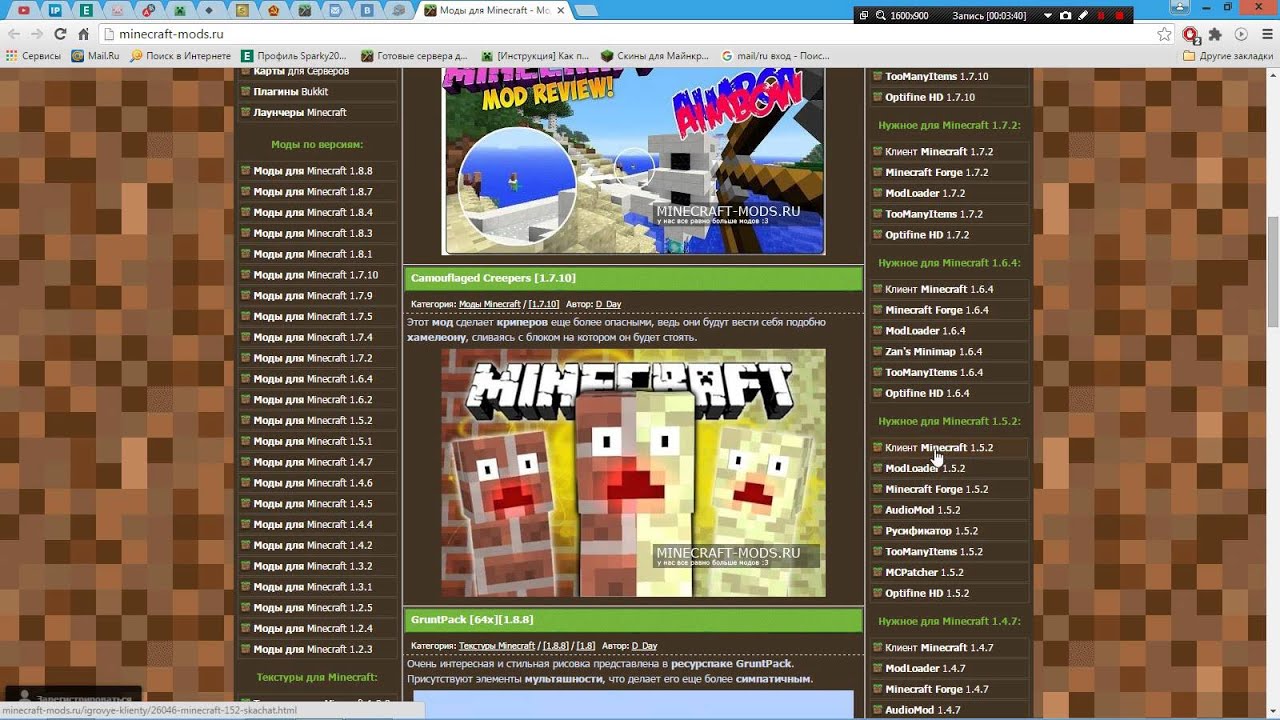Open Моды Minecraft category link
This screenshot has width=1280, height=720.
490,304
